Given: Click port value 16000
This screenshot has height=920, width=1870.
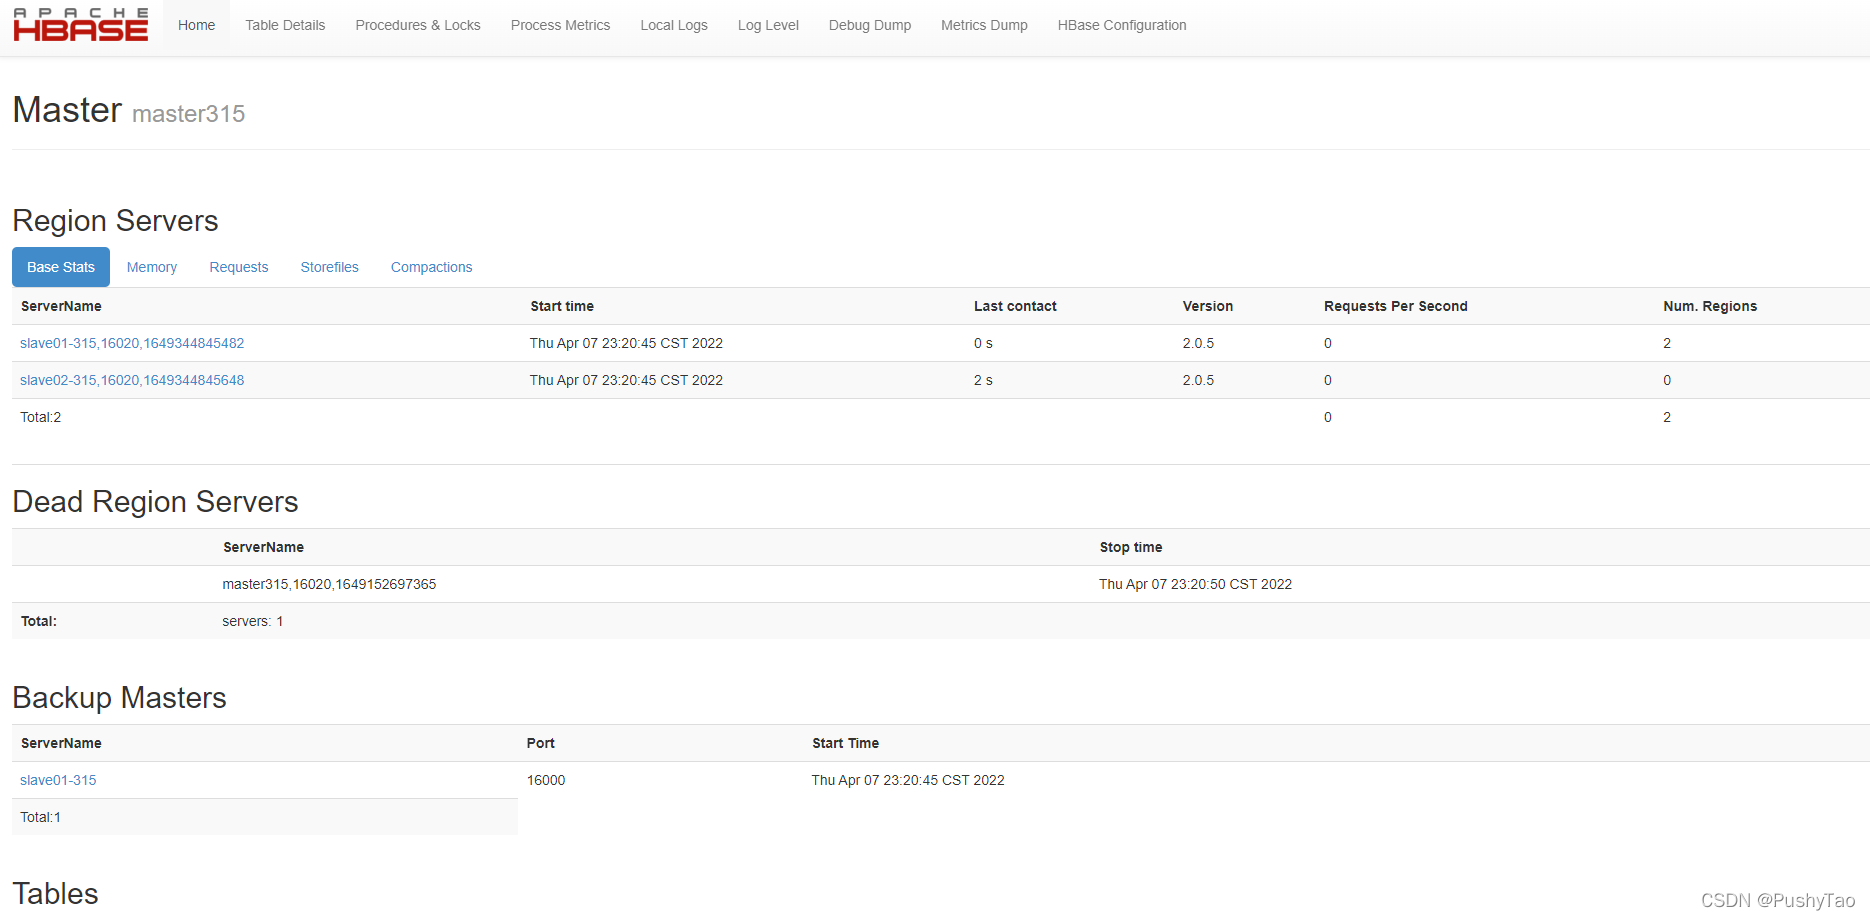Looking at the screenshot, I should (546, 780).
